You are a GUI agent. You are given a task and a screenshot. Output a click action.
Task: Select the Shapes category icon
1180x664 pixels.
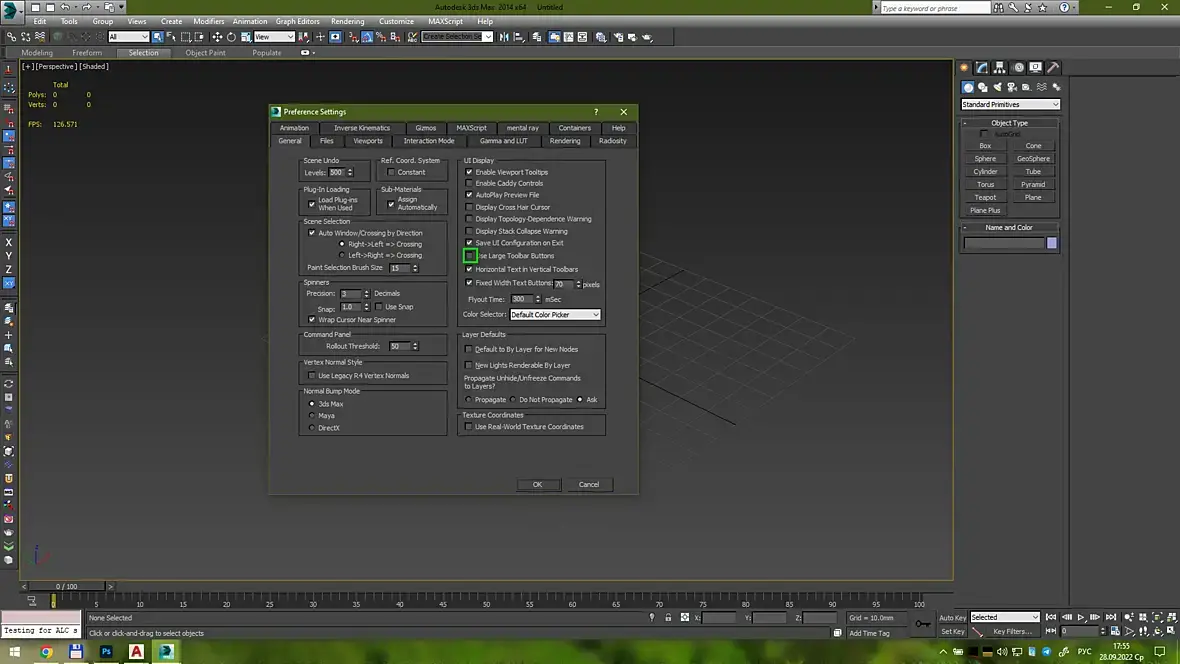coord(983,87)
